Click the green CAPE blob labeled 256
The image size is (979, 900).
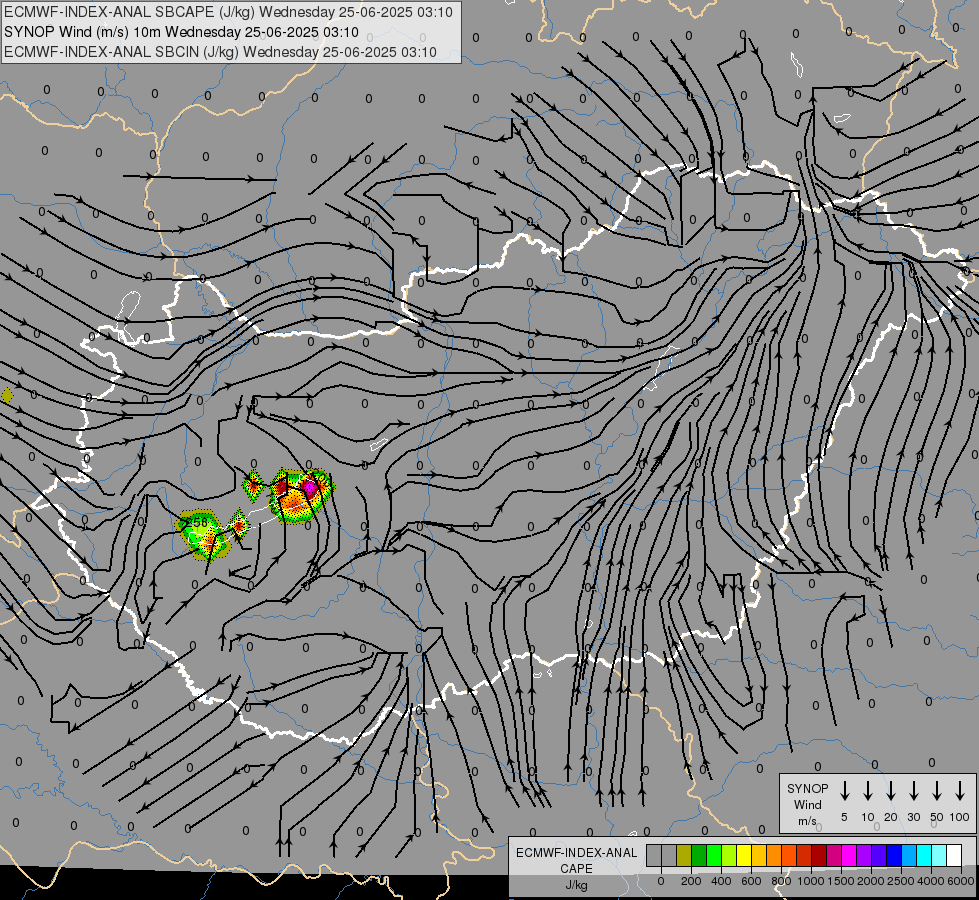pos(204,535)
